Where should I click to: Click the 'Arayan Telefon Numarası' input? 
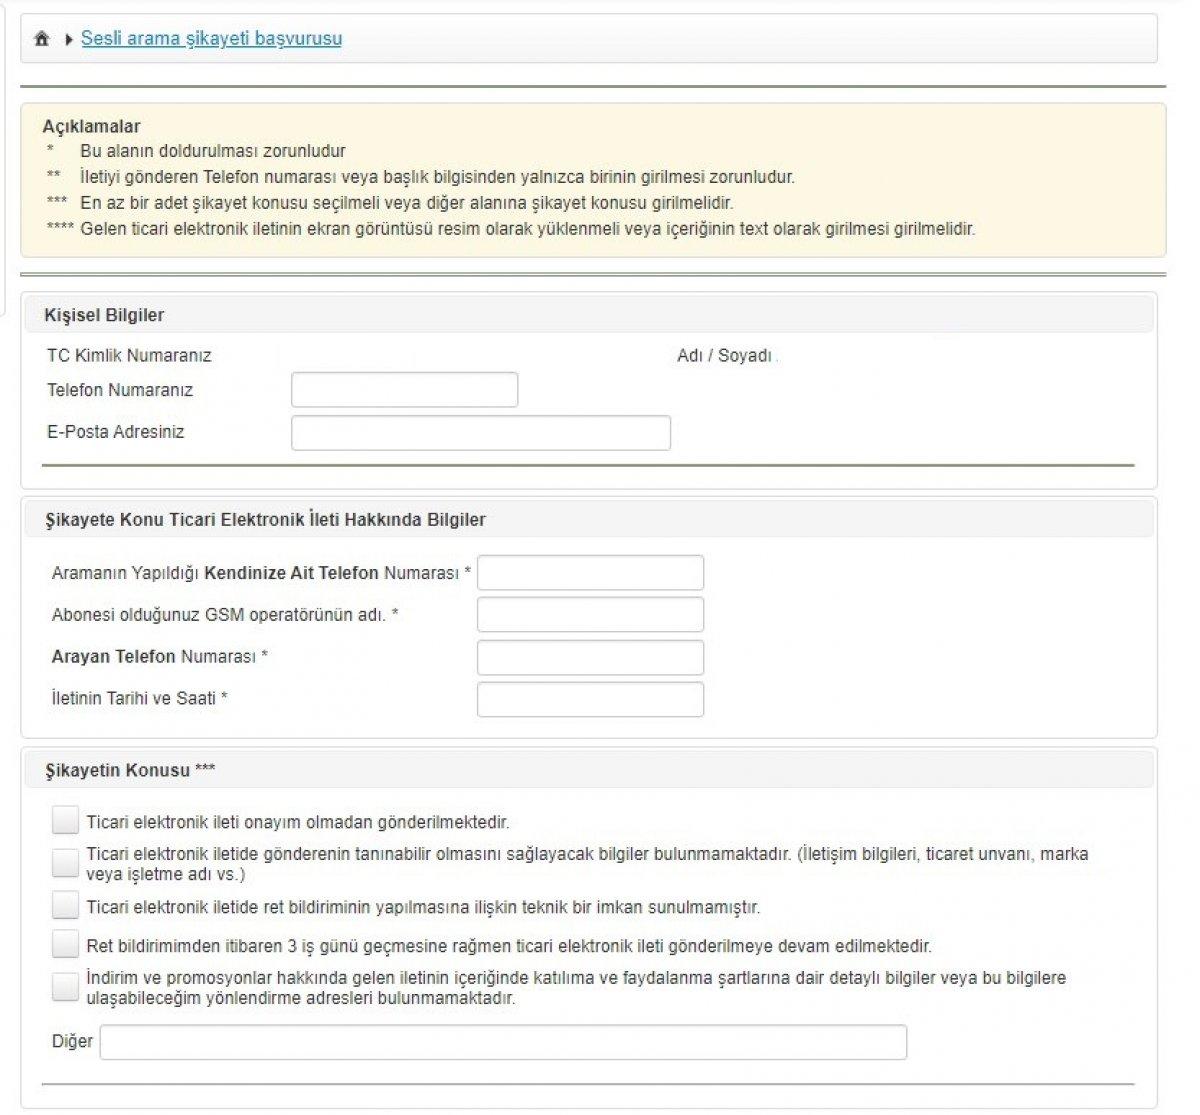click(590, 658)
